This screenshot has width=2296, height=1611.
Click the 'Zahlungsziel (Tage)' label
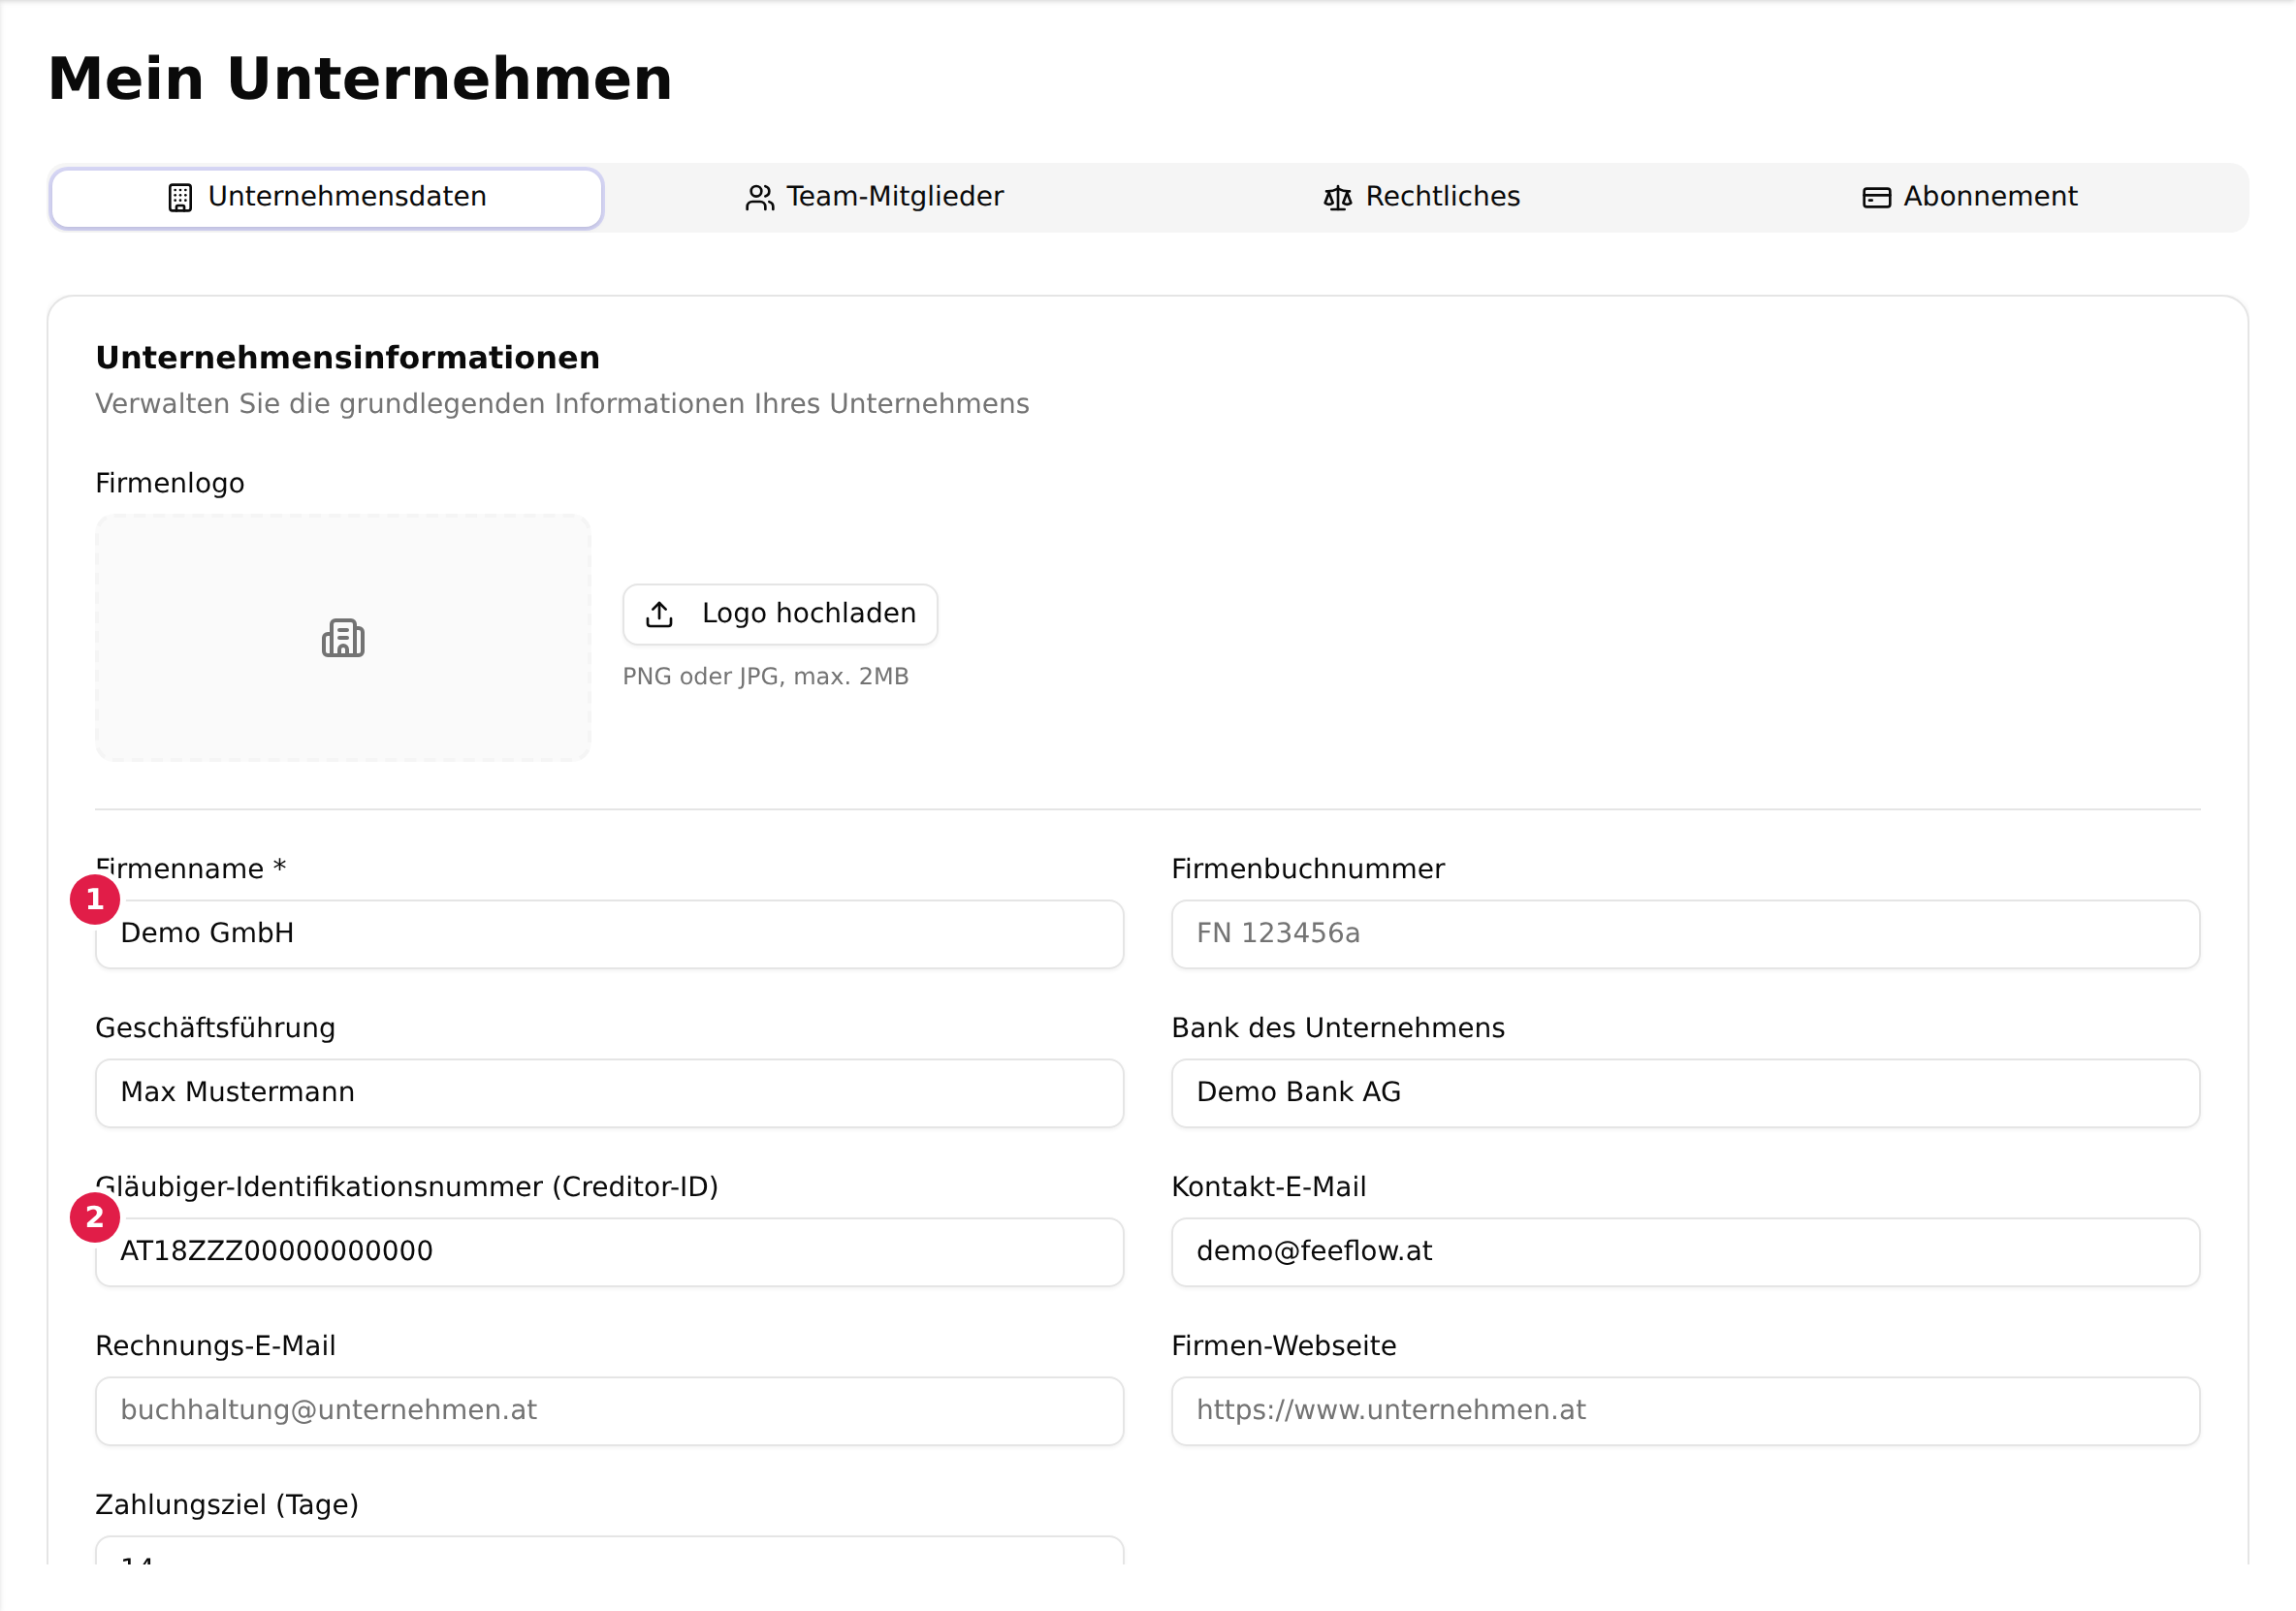tap(227, 1505)
